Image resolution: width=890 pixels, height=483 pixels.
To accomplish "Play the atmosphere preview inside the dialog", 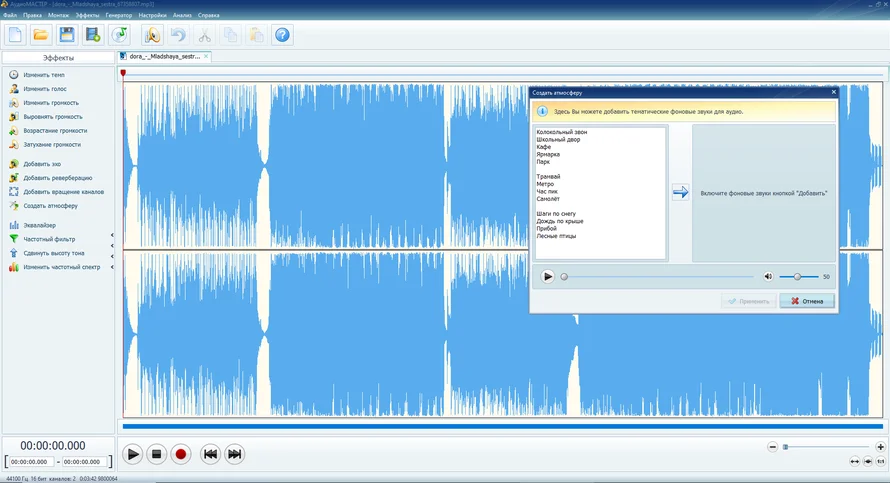I will pyautogui.click(x=547, y=276).
